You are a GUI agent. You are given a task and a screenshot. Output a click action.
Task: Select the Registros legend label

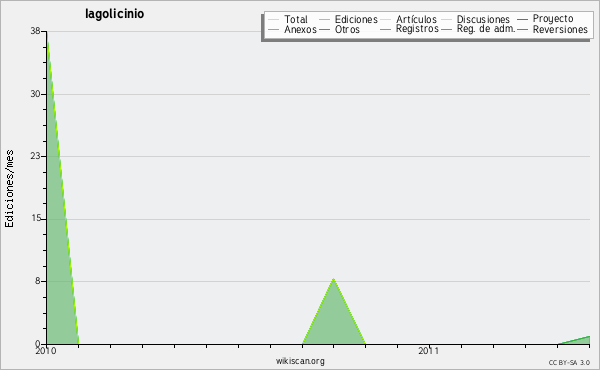(417, 29)
